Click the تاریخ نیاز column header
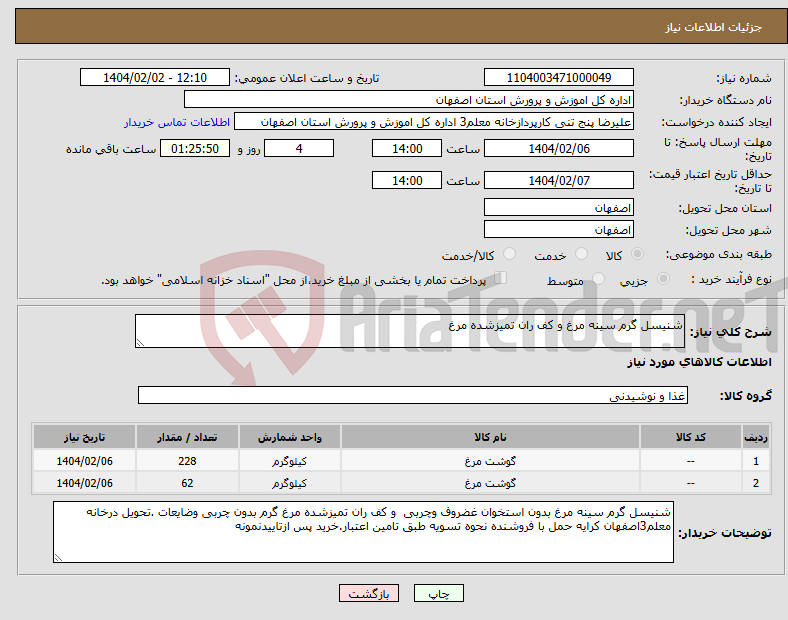The width and height of the screenshot is (788, 620). (x=84, y=437)
